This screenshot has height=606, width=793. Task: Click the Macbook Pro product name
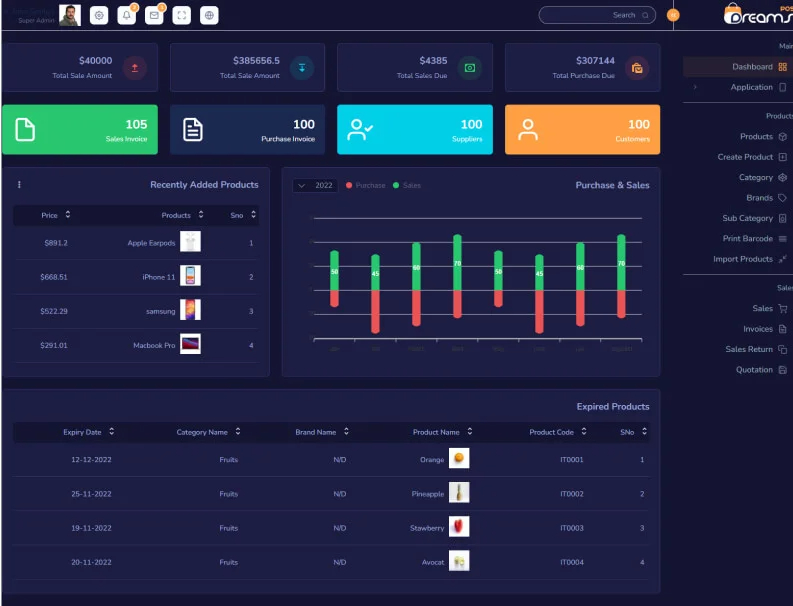coord(154,345)
